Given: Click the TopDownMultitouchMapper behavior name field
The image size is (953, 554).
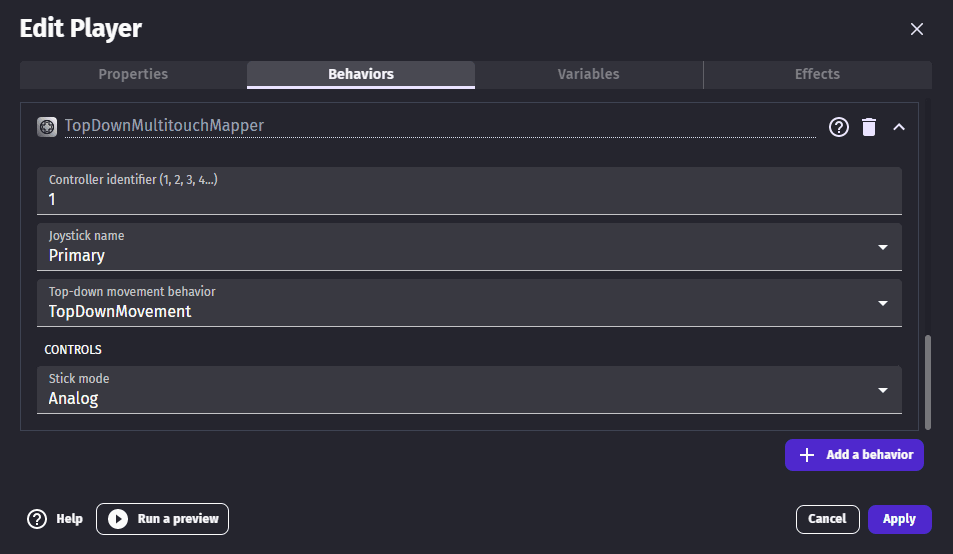Looking at the screenshot, I should [x=440, y=126].
